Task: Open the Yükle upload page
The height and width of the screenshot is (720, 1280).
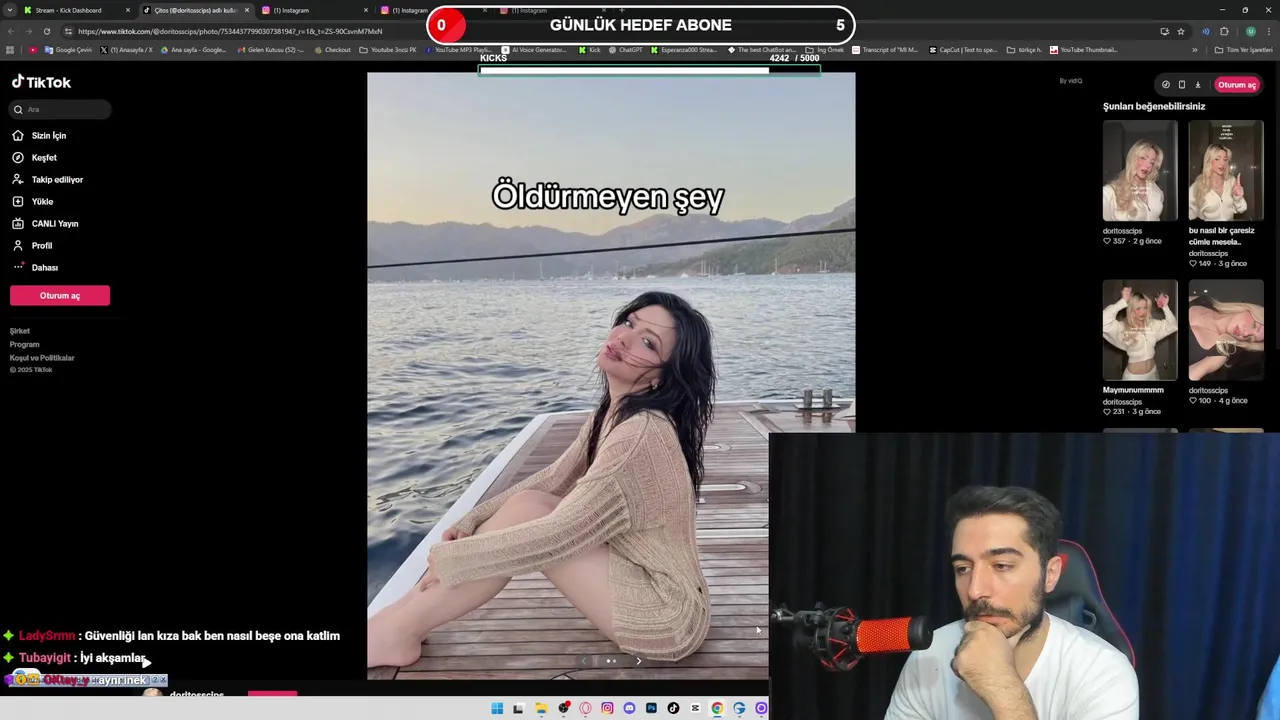Action: click(x=32, y=201)
